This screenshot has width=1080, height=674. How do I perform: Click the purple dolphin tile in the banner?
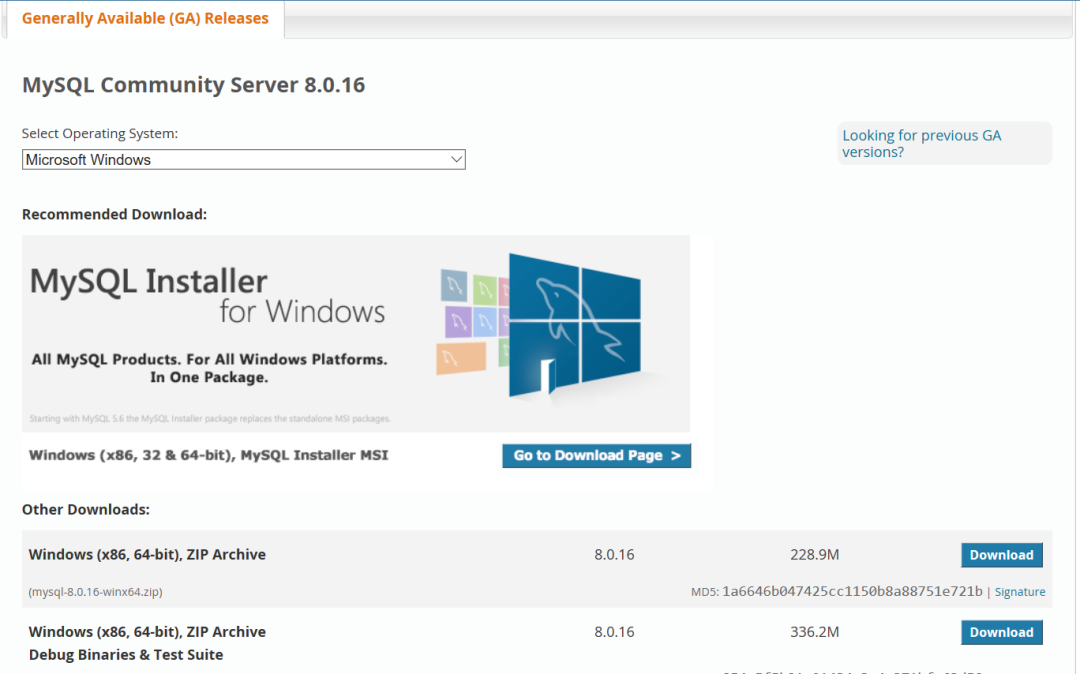pos(458,322)
